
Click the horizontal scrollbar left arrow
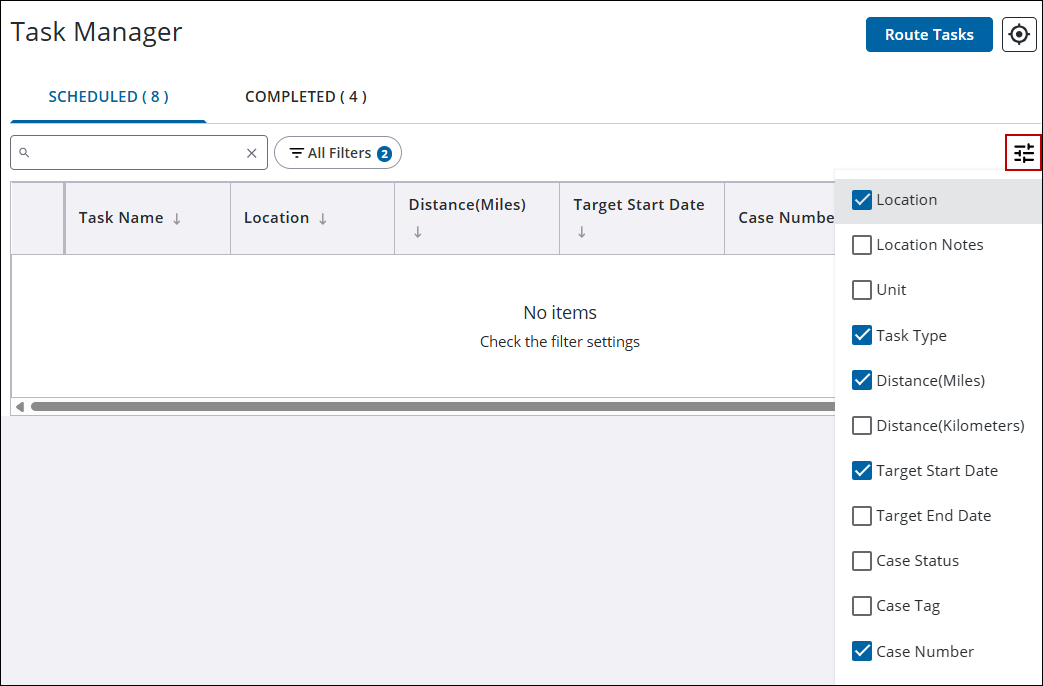18,407
